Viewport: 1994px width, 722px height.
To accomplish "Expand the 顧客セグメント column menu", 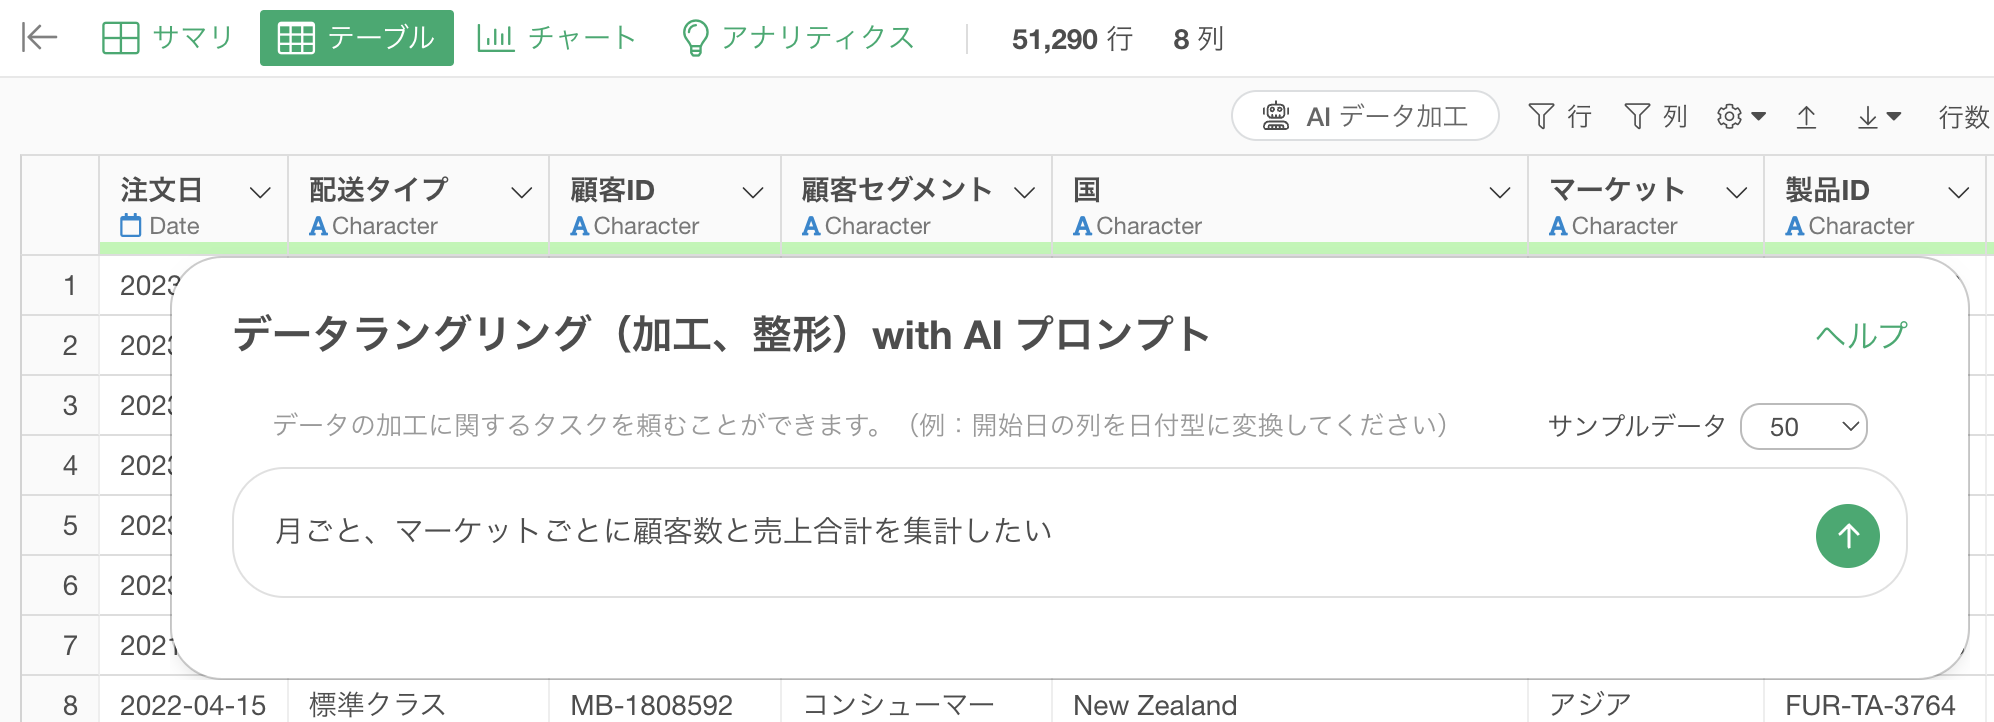I will (x=1024, y=193).
